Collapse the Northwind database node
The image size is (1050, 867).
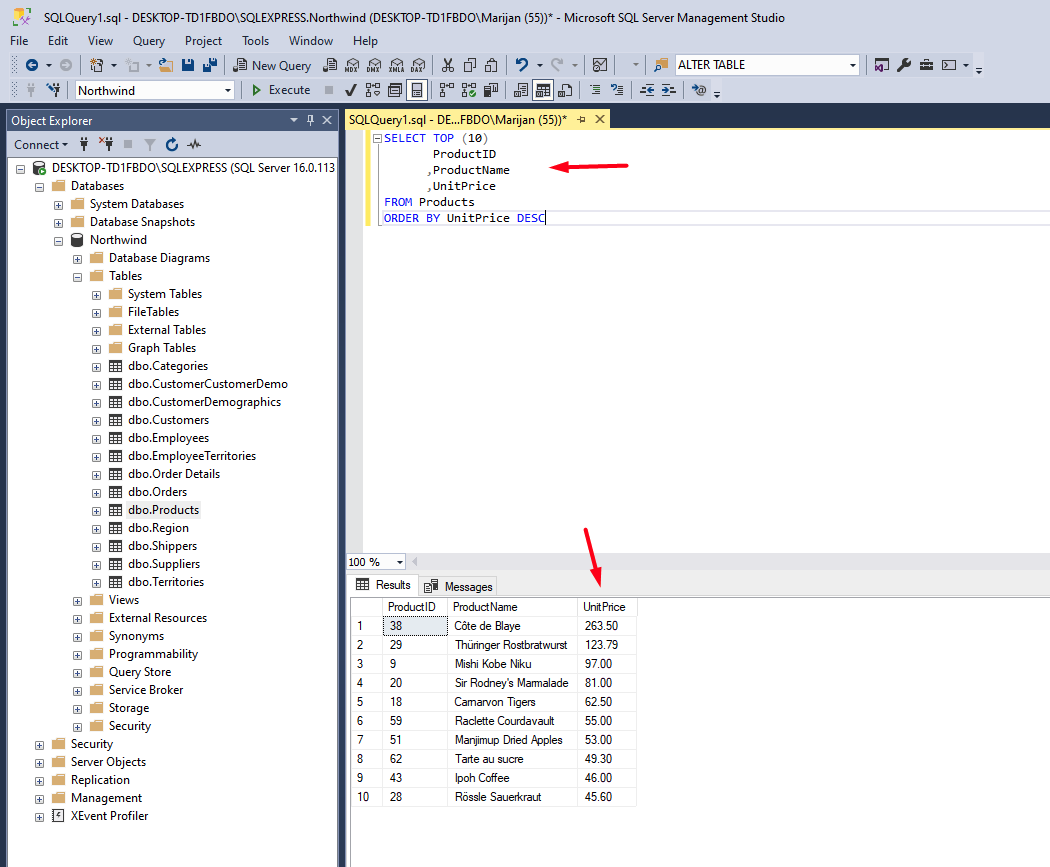58,241
